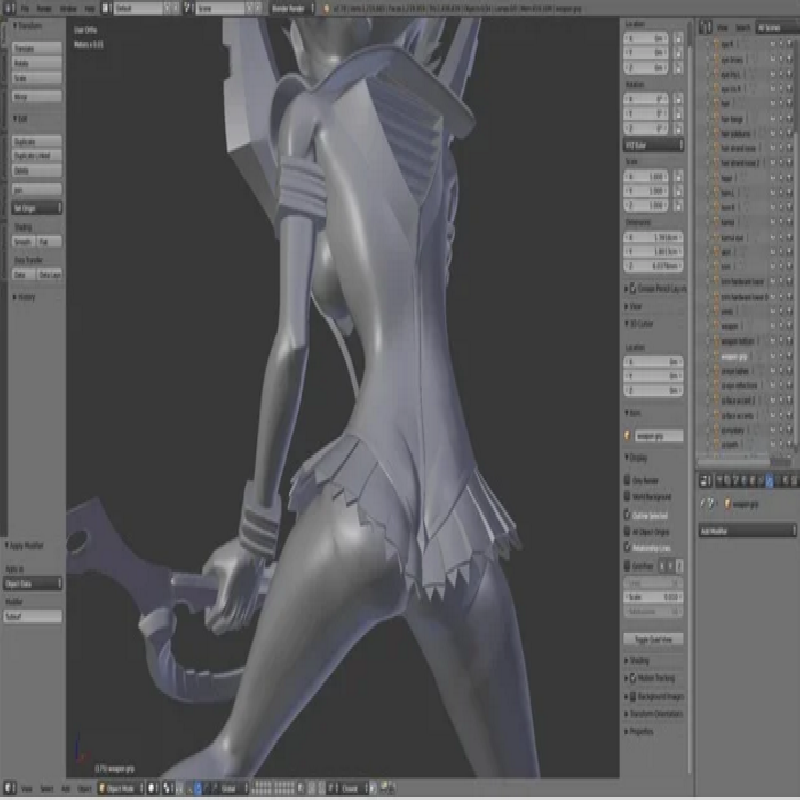Click lock icon beside Location X field
The width and height of the screenshot is (800, 800).
pyautogui.click(x=678, y=38)
